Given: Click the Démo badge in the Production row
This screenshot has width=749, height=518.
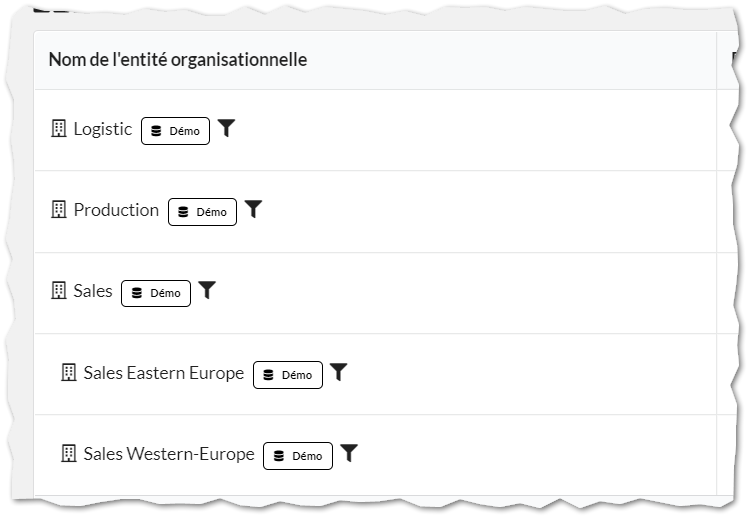Looking at the screenshot, I should (203, 212).
